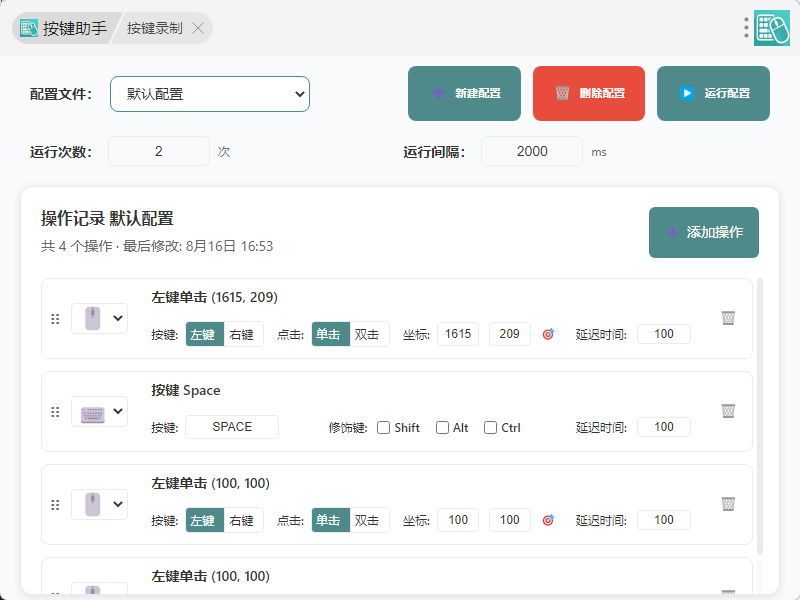Open type dropdown of 按键 Space row
The width and height of the screenshot is (800, 600).
99,412
